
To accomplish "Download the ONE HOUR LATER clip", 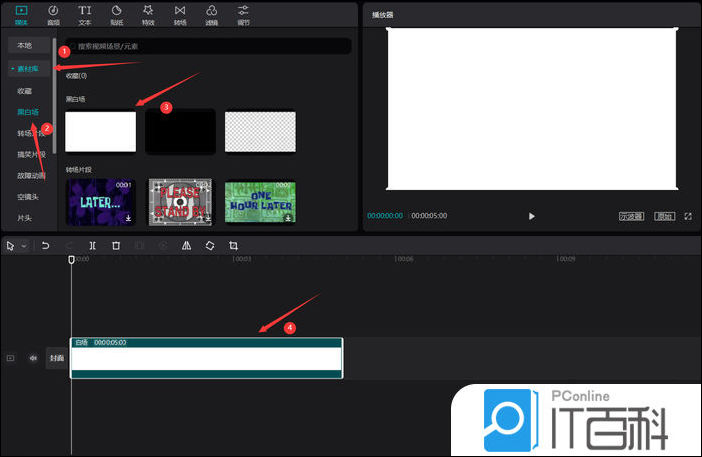I will (288, 218).
